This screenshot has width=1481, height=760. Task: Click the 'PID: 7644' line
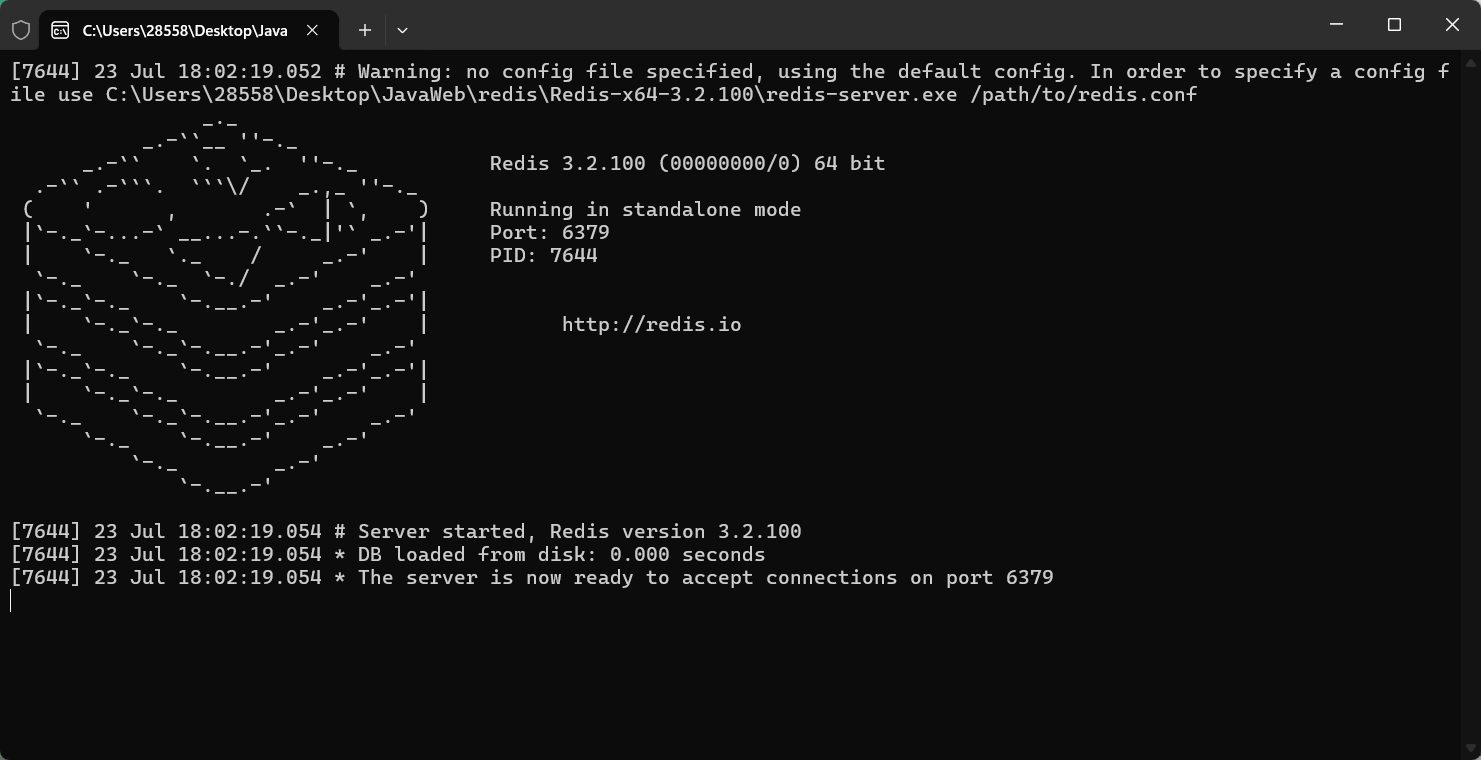pos(543,255)
